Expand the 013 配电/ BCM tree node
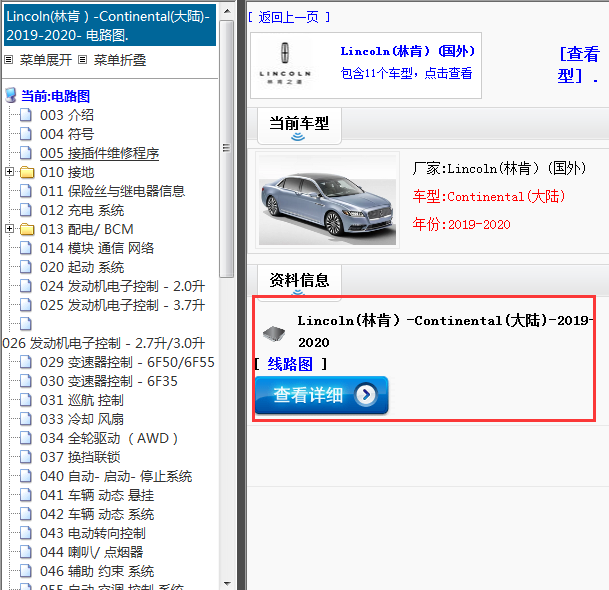609x590 pixels. (x=10, y=229)
